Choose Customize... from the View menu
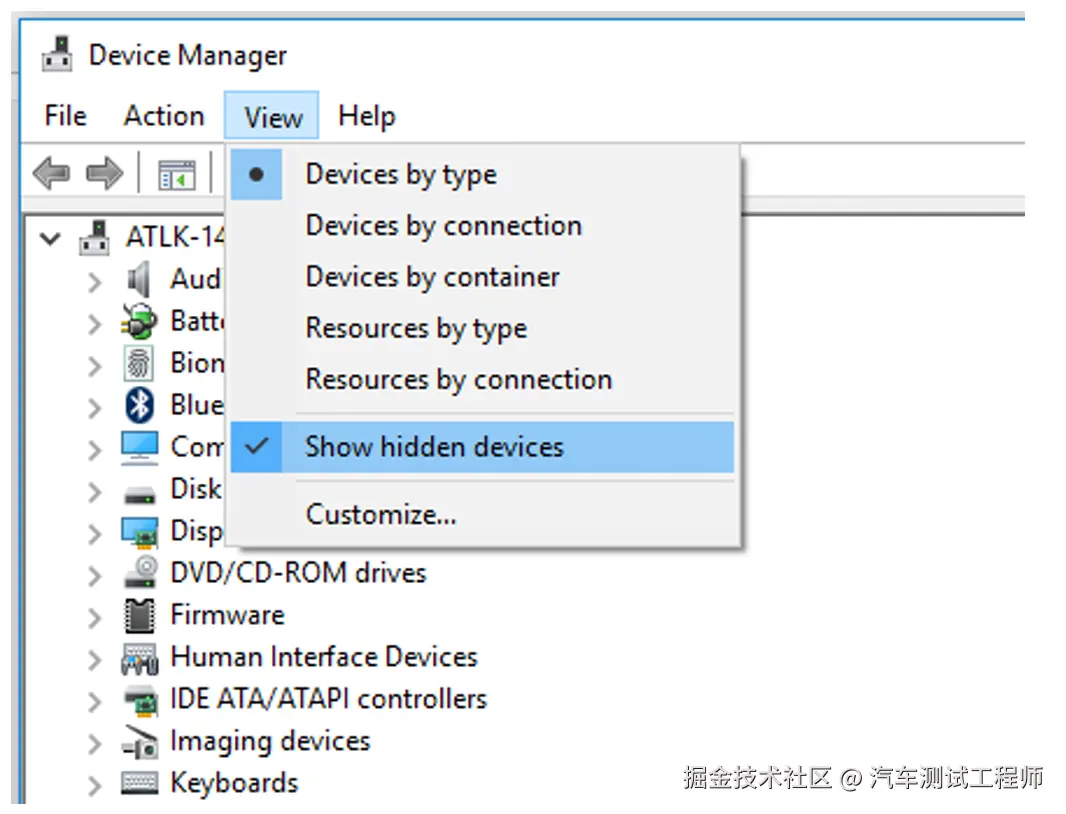1066x814 pixels. pyautogui.click(x=381, y=515)
